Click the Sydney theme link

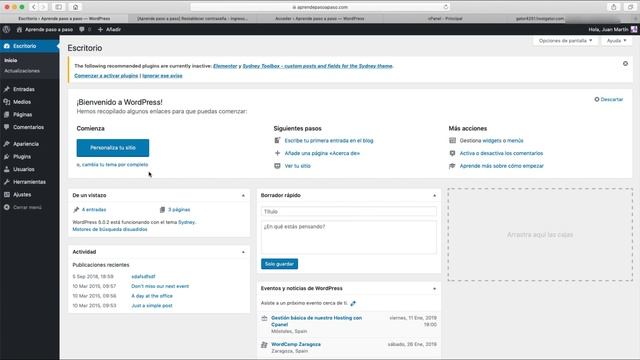click(x=187, y=222)
